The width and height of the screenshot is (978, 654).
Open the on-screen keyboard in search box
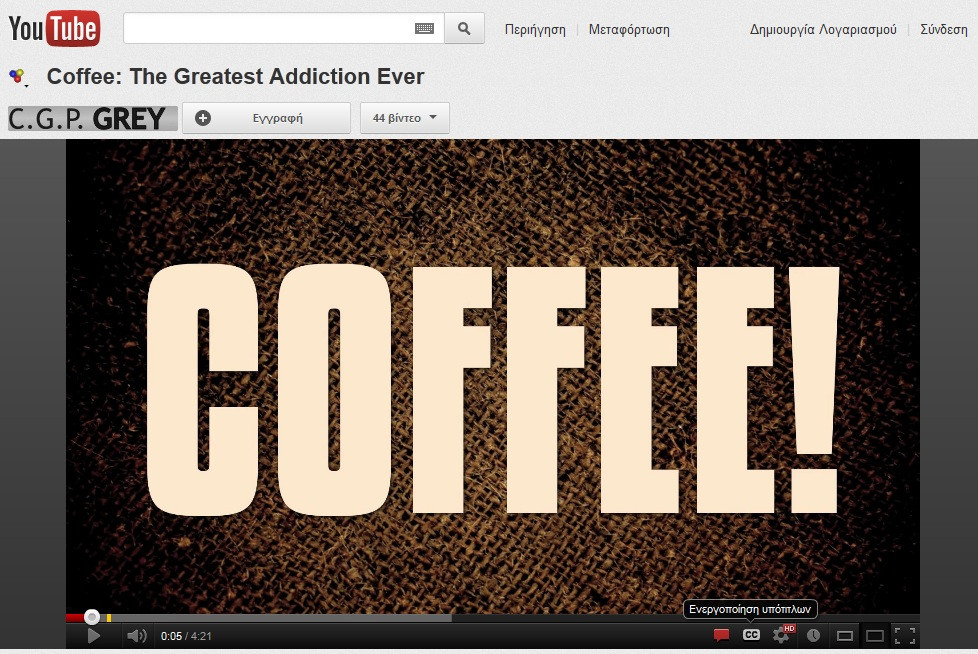pyautogui.click(x=424, y=29)
